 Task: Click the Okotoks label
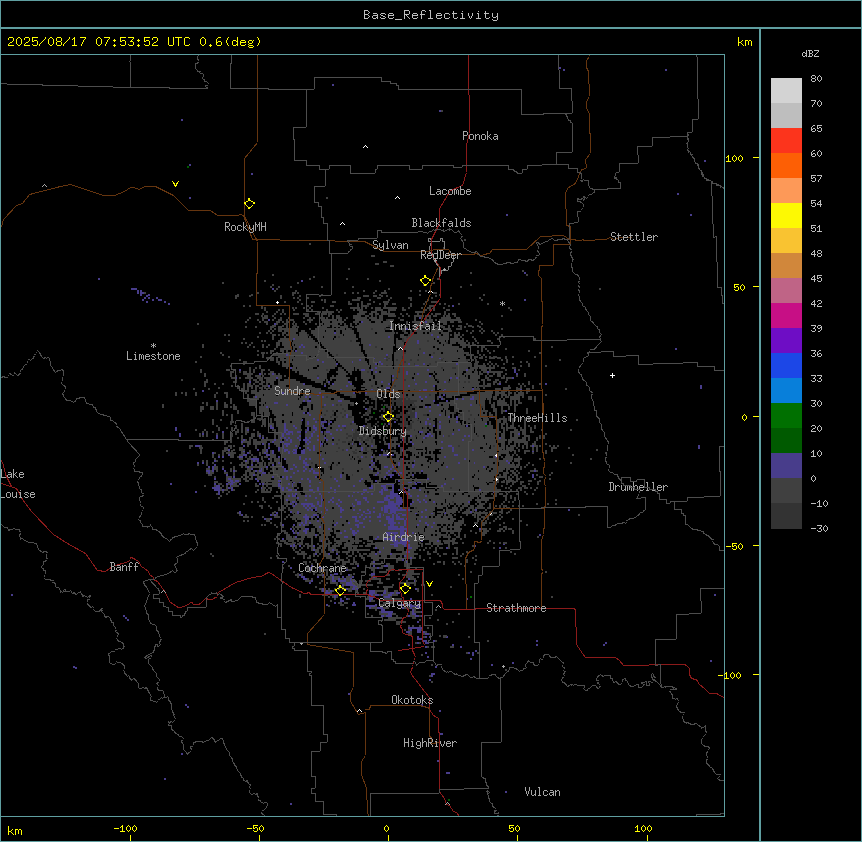(x=412, y=700)
